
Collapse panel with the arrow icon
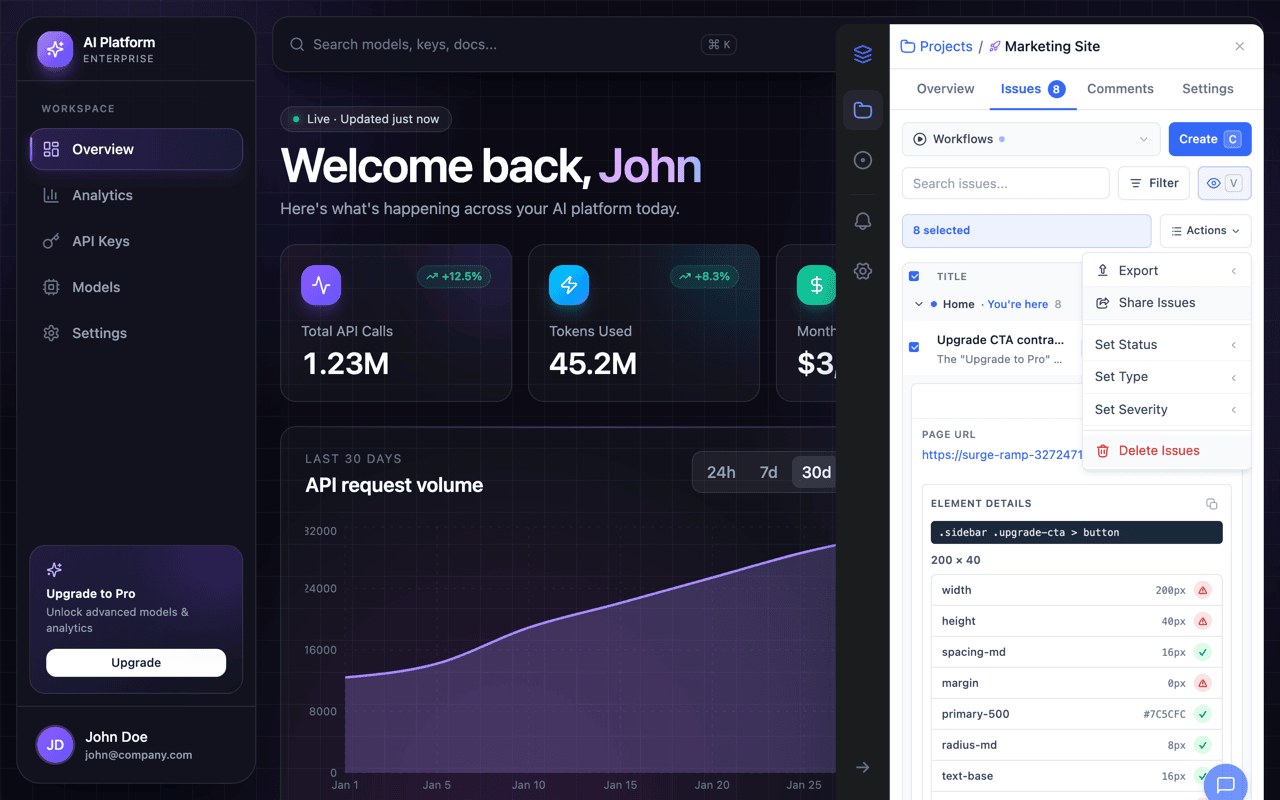[x=863, y=767]
